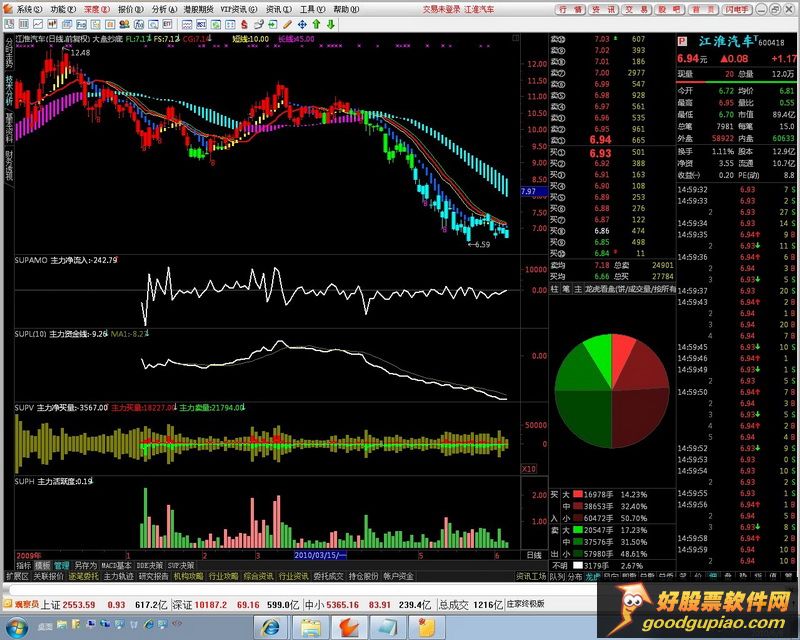This screenshot has height=640, width=800.
Task: Click the 扩展区 toggle at bottom left
Action: point(17,576)
